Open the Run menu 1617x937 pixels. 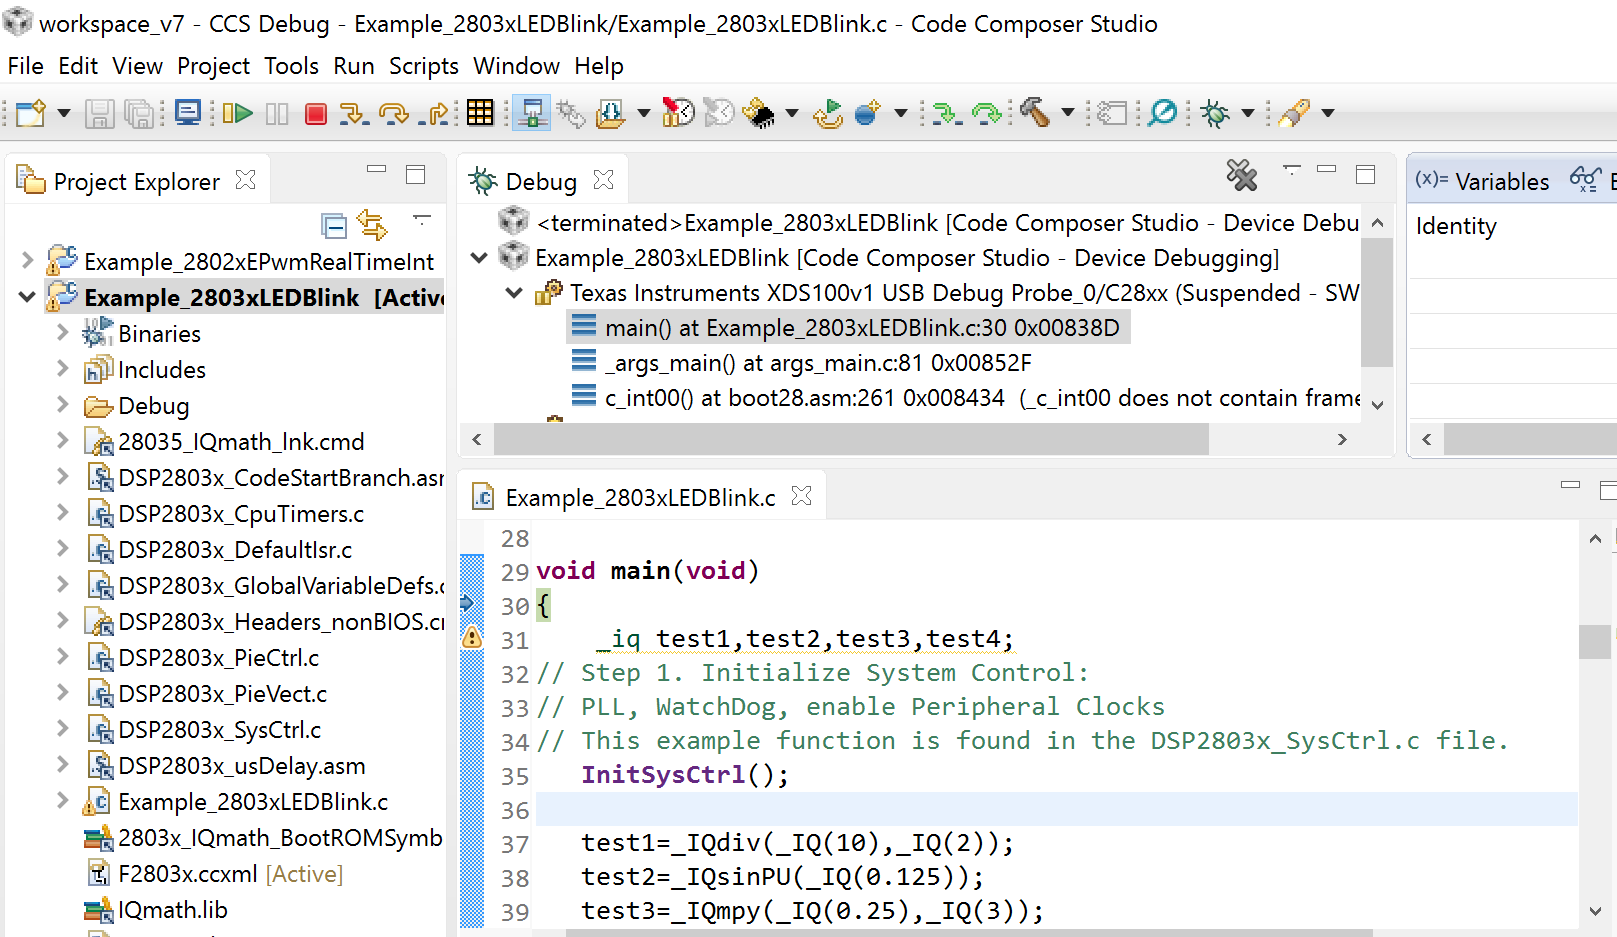pos(354,66)
